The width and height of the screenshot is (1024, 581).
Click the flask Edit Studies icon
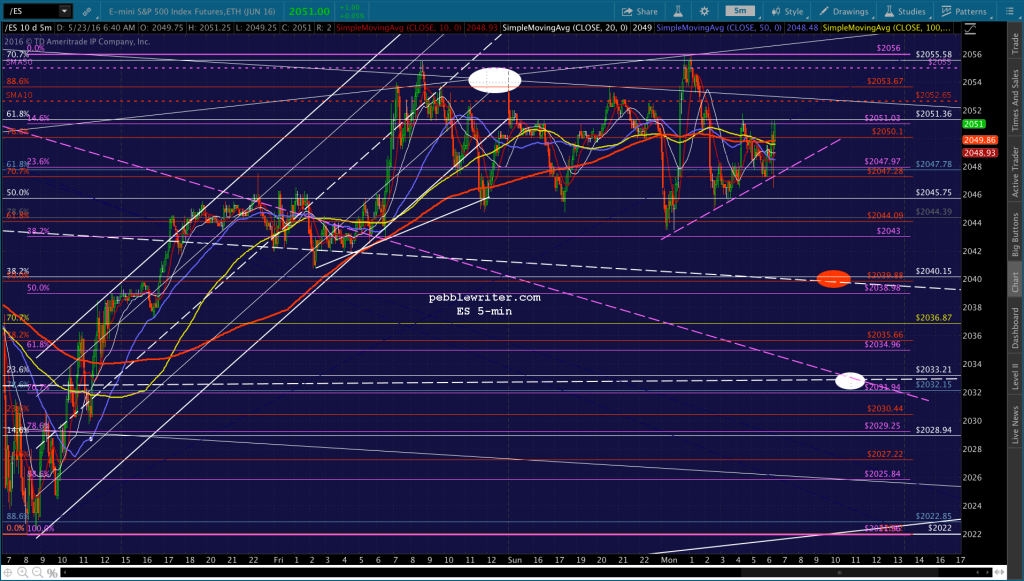(678, 11)
